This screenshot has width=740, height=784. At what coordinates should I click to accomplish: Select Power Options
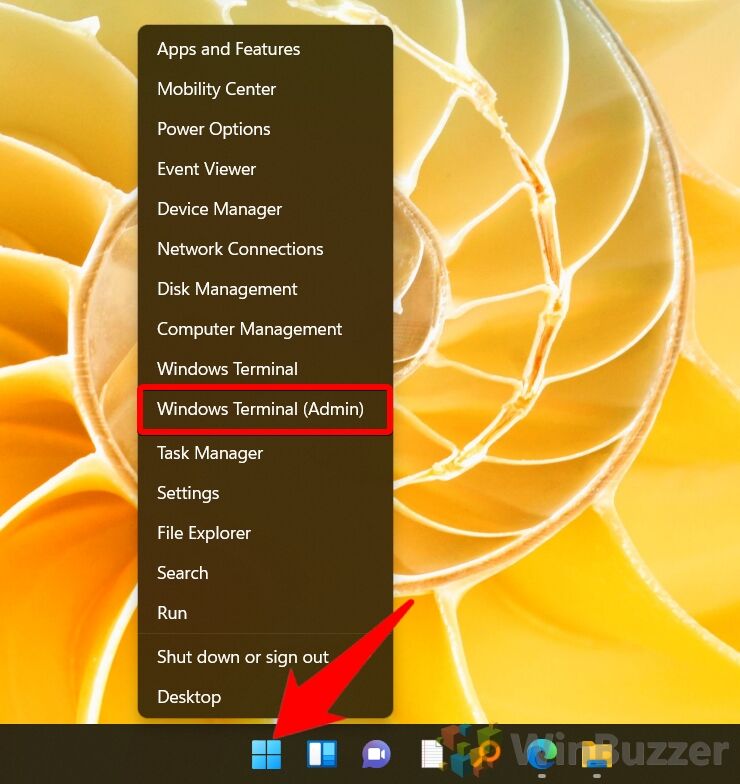265,129
